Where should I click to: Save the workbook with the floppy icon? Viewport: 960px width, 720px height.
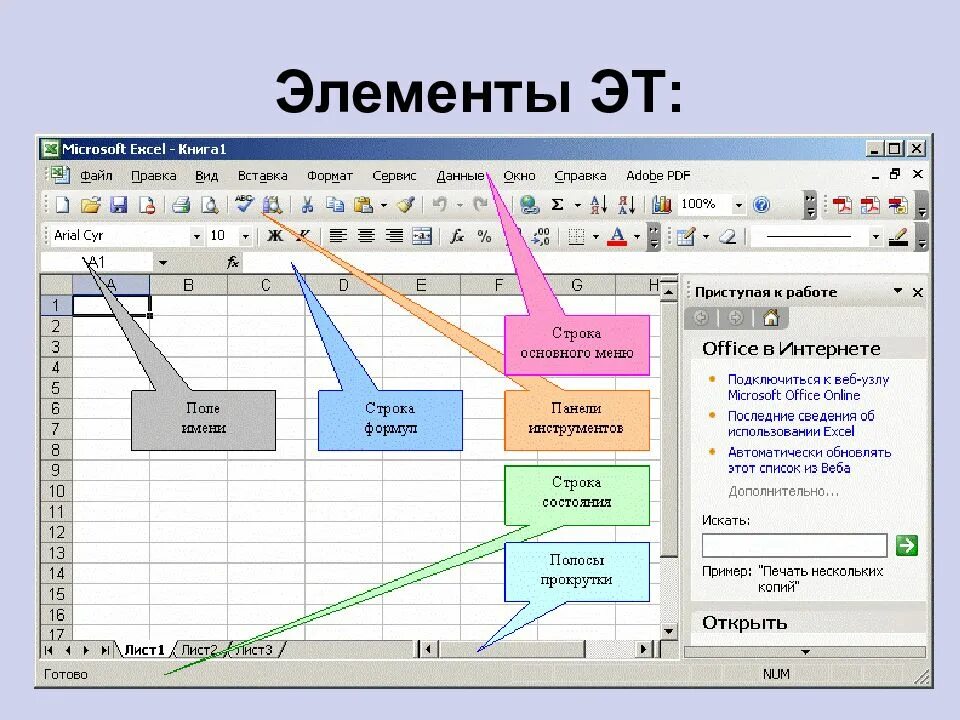point(118,204)
